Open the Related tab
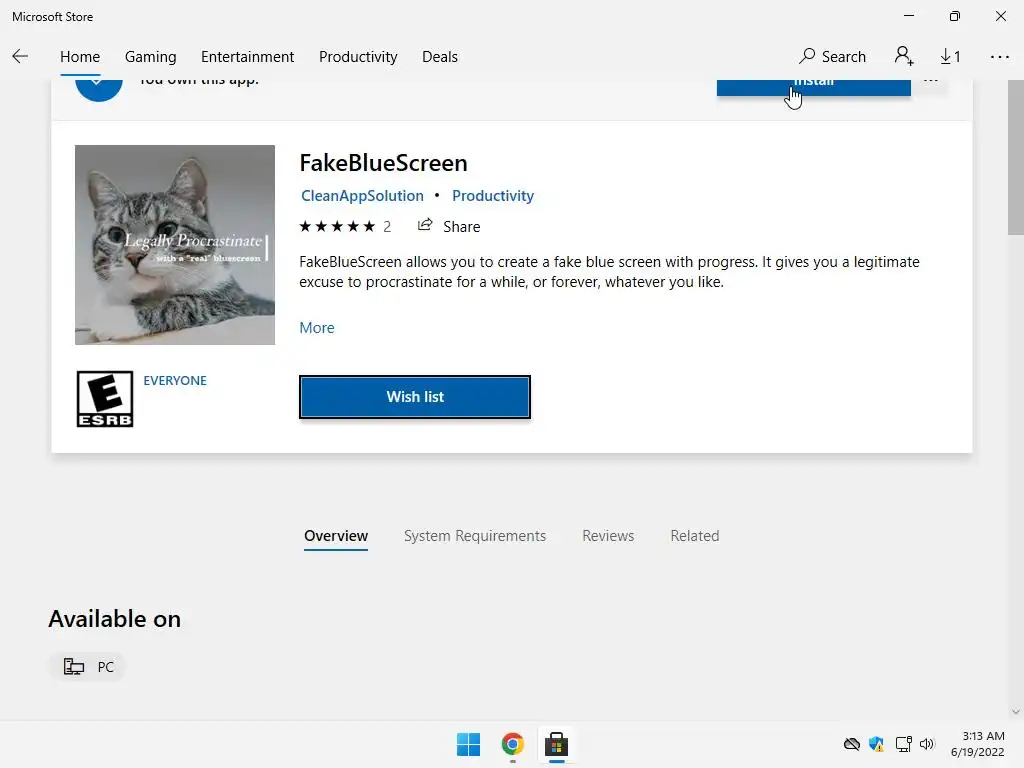Image resolution: width=1024 pixels, height=768 pixels. tap(695, 536)
